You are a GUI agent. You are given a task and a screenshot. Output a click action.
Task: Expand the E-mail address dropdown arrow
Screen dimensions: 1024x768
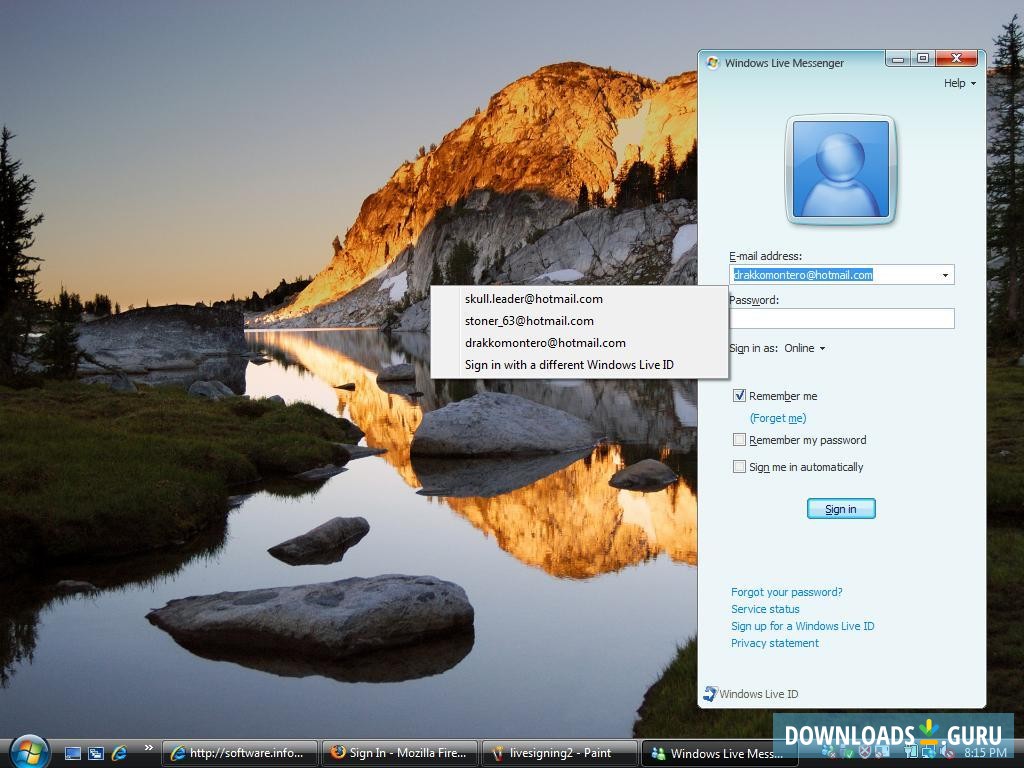coord(945,275)
